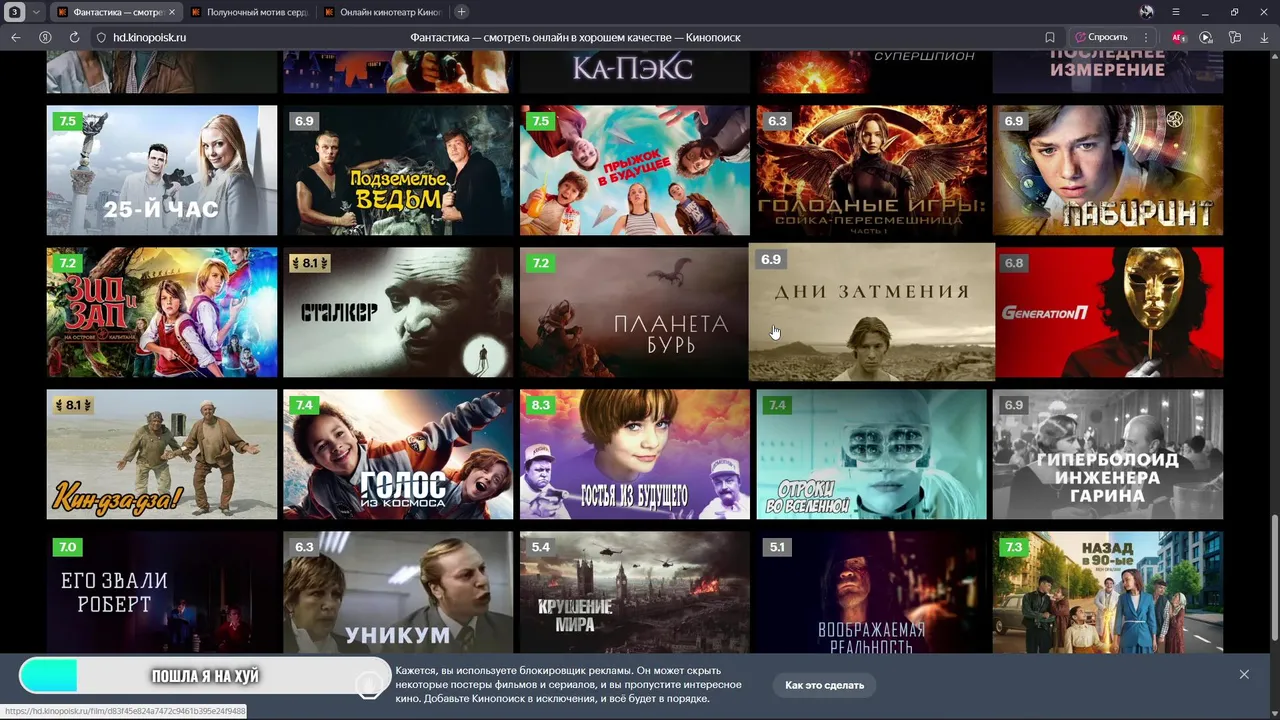Image resolution: width=1280 pixels, height=720 pixels.
Task: Click the page vertical scrollbar thumb
Action: point(1274,578)
